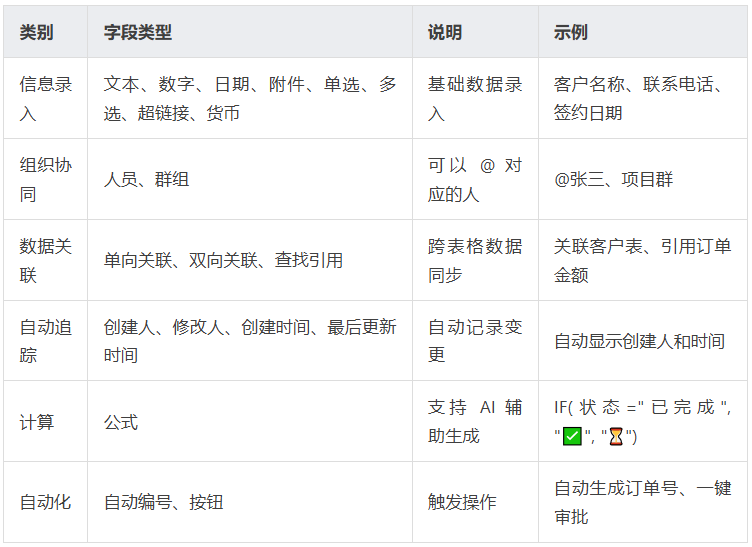Select the 计算 category cell
The image size is (752, 547).
click(46, 421)
